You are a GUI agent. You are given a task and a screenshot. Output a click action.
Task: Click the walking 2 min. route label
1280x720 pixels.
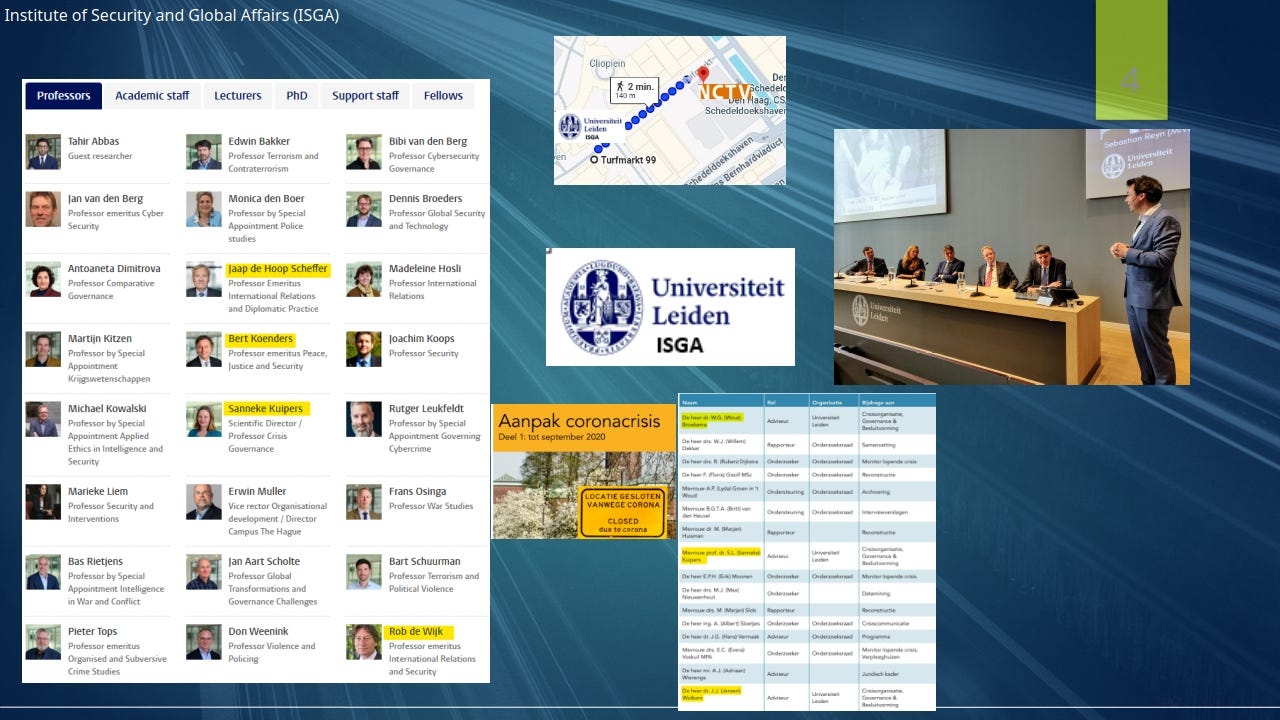634,91
